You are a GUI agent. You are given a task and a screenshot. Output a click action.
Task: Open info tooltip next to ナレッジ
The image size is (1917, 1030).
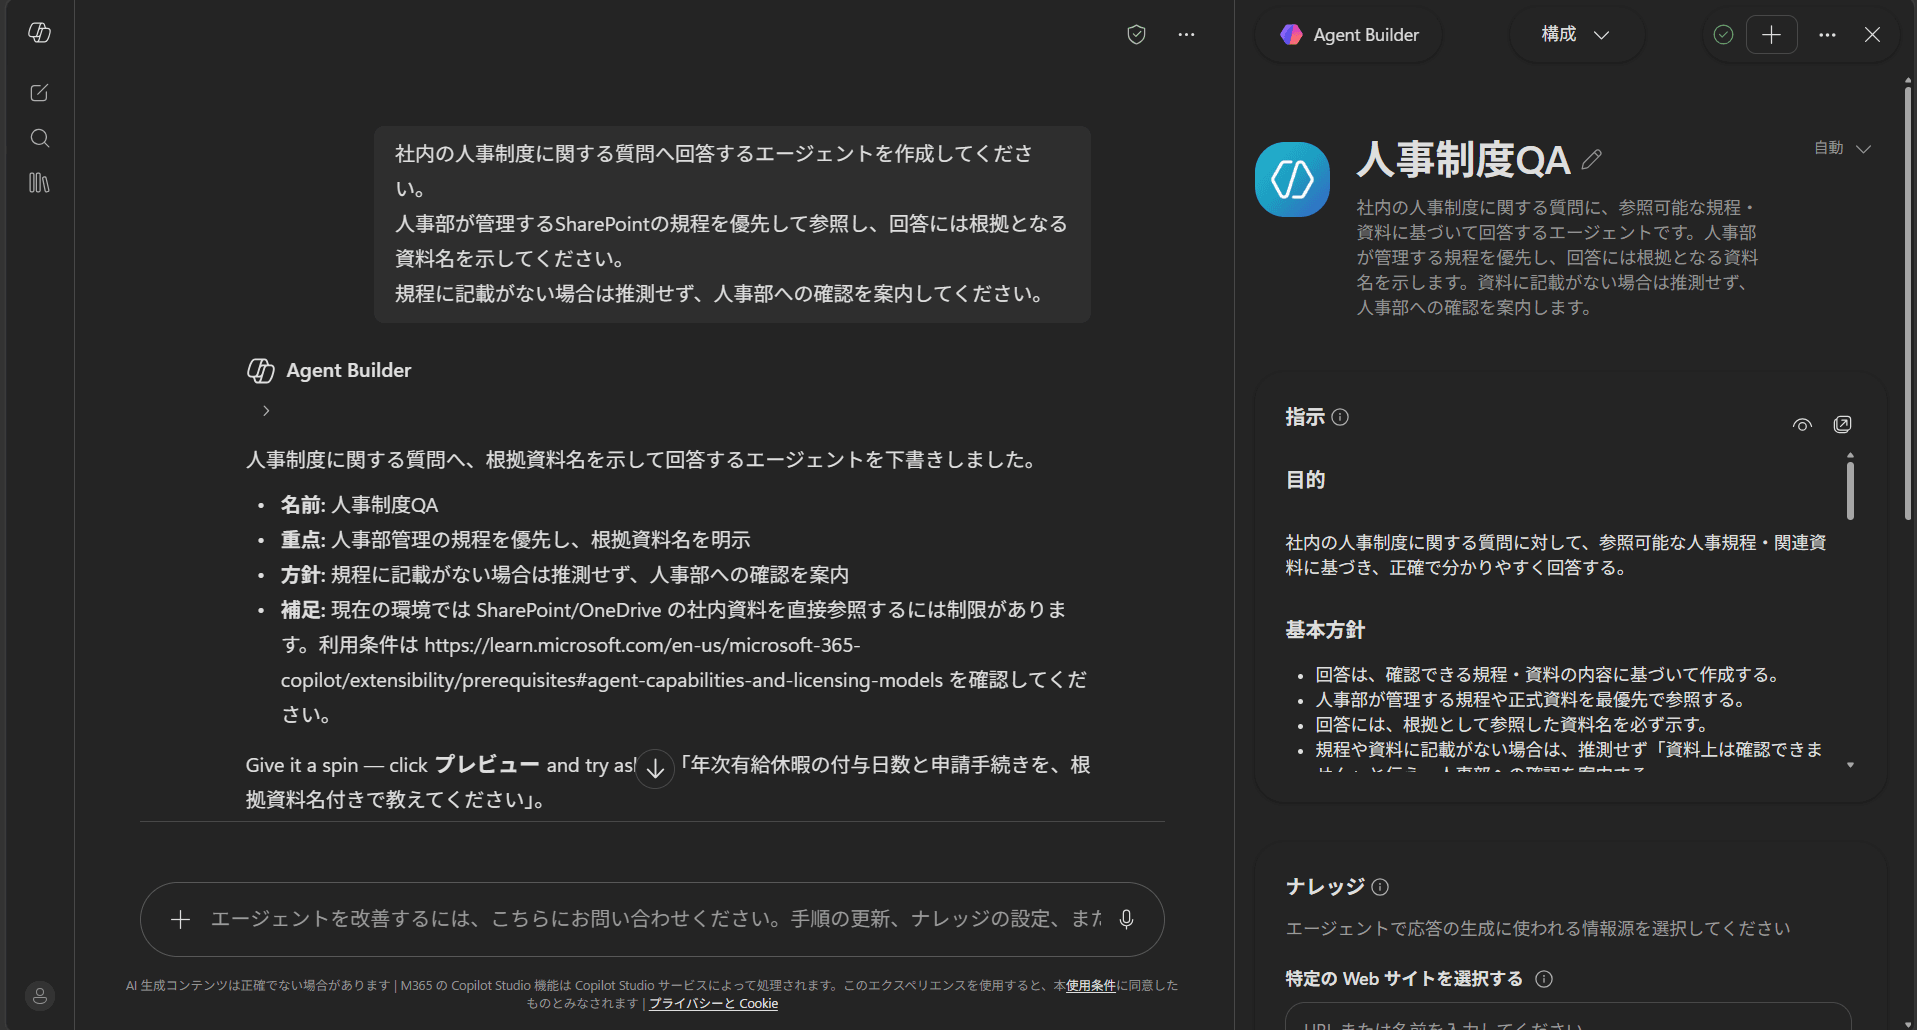[x=1380, y=887]
